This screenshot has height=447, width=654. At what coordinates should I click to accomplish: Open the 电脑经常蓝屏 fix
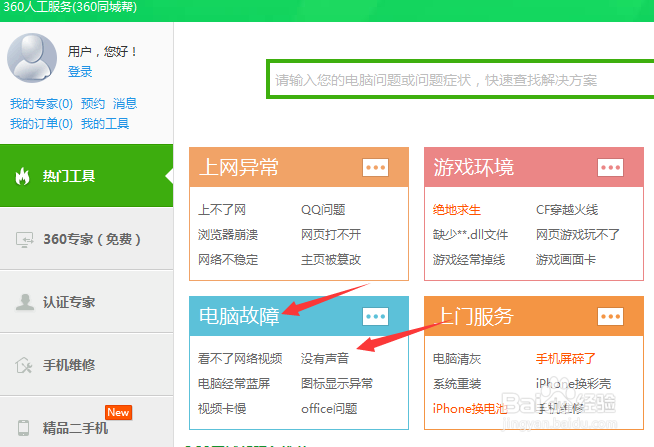pyautogui.click(x=234, y=383)
